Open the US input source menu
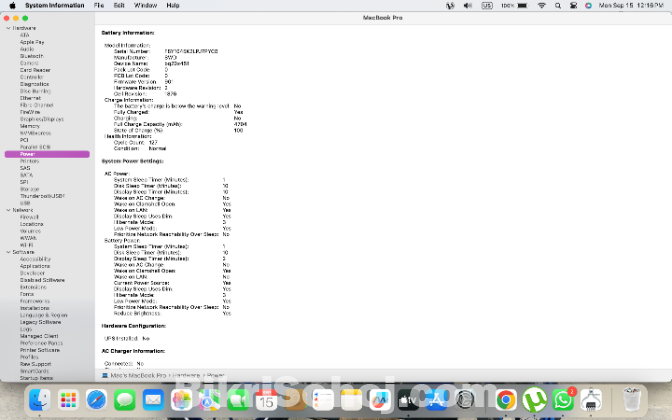The height and width of the screenshot is (420, 672). click(x=487, y=6)
